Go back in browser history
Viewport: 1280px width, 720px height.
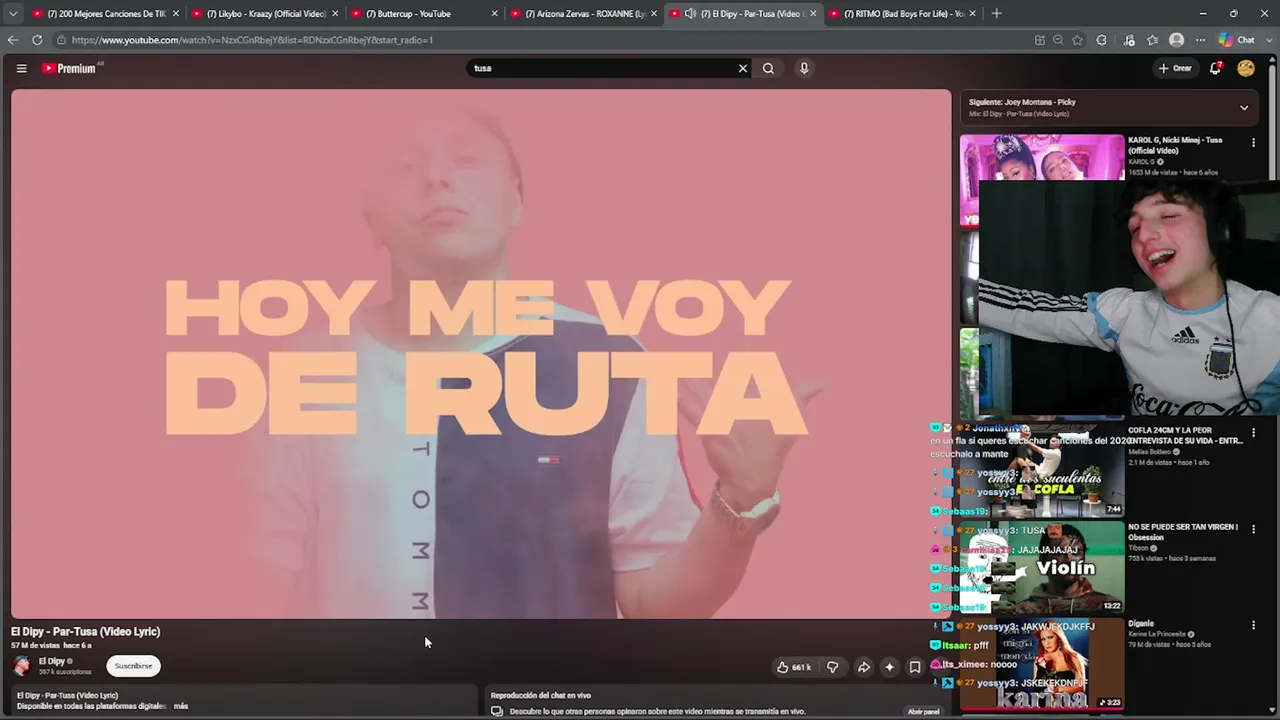pyautogui.click(x=12, y=40)
